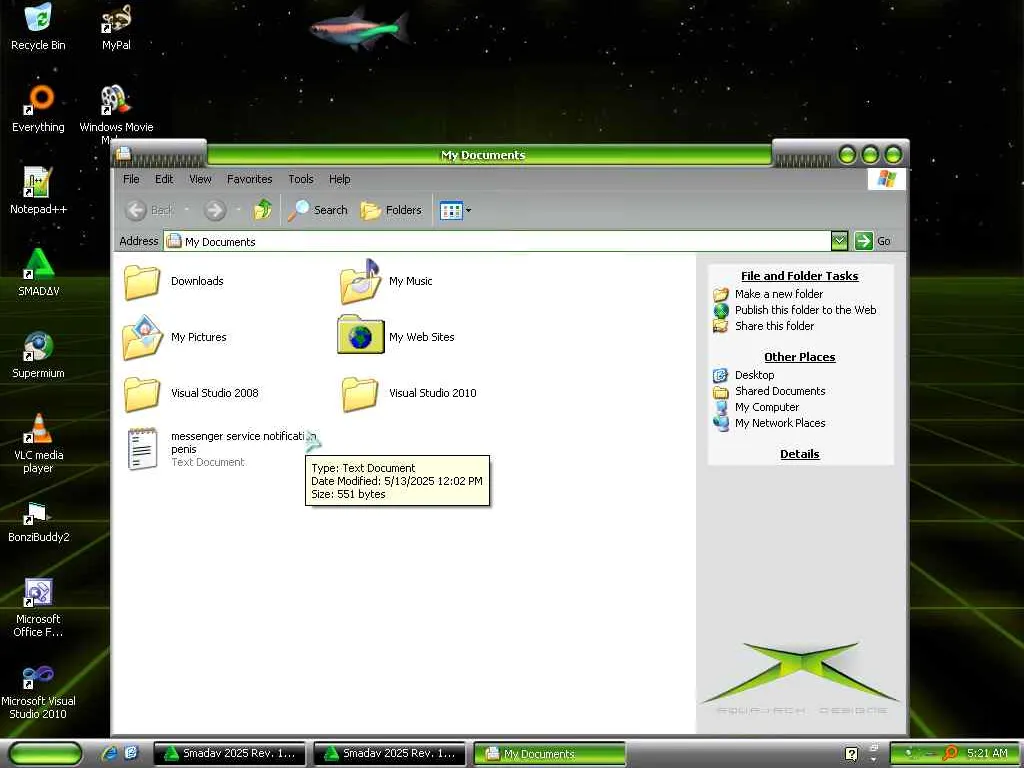1024x768 pixels.
Task: Select the Visual Studio 2008 folder
Action: (x=191, y=393)
